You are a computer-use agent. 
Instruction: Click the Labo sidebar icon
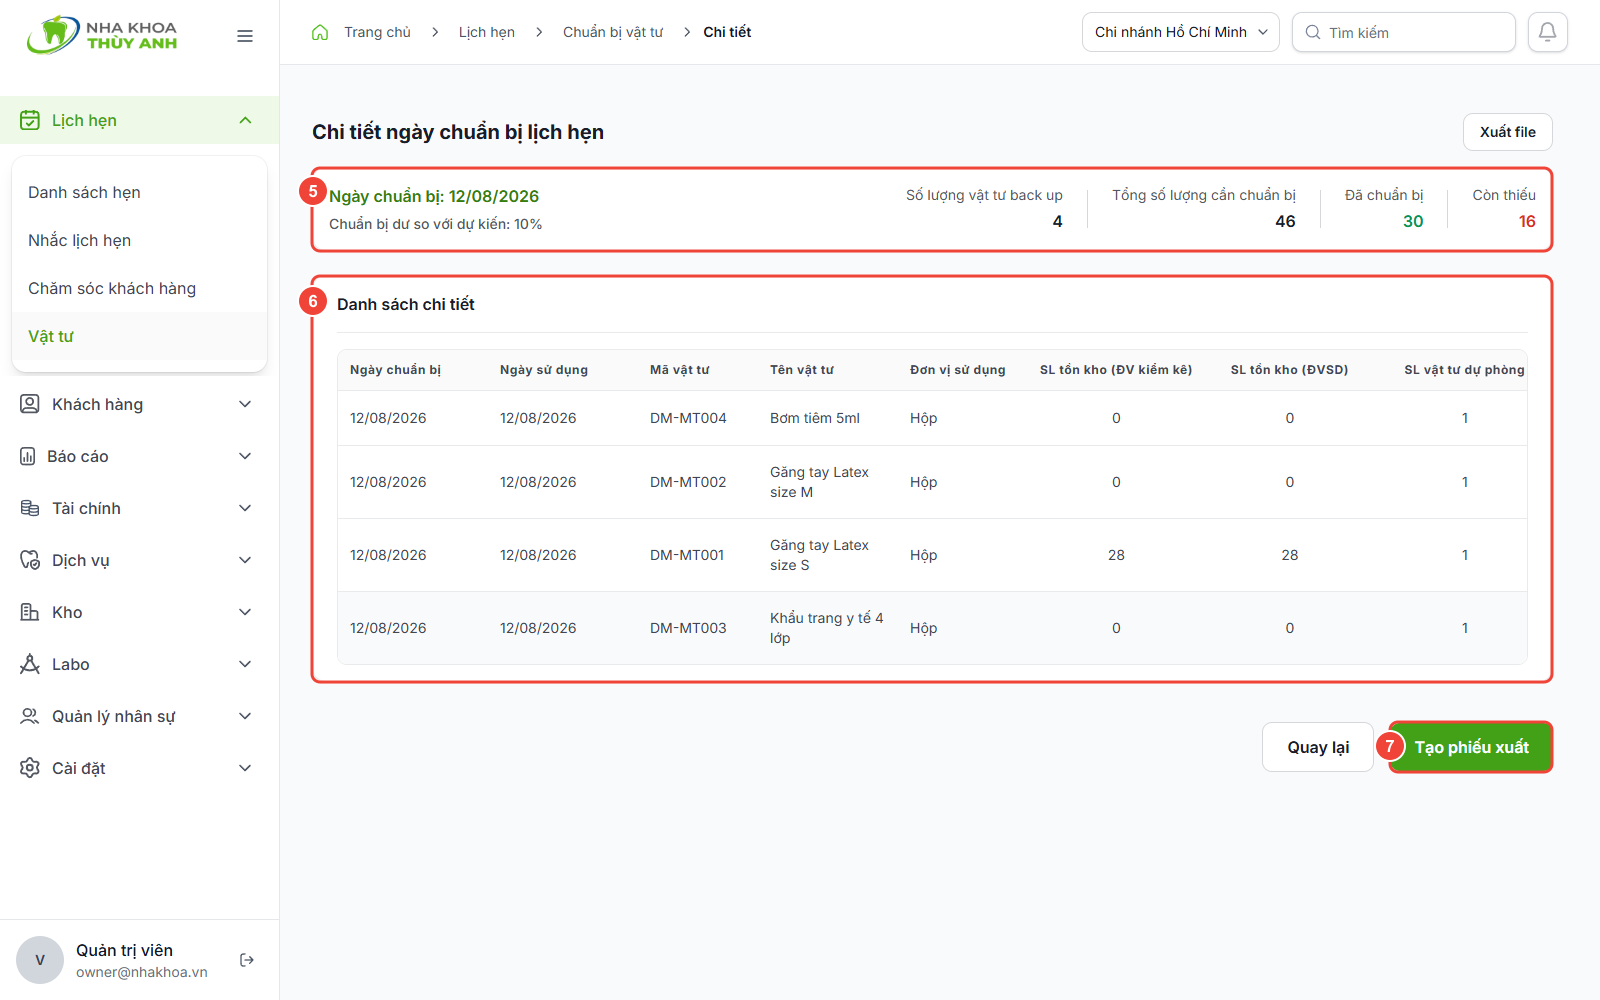coord(30,664)
